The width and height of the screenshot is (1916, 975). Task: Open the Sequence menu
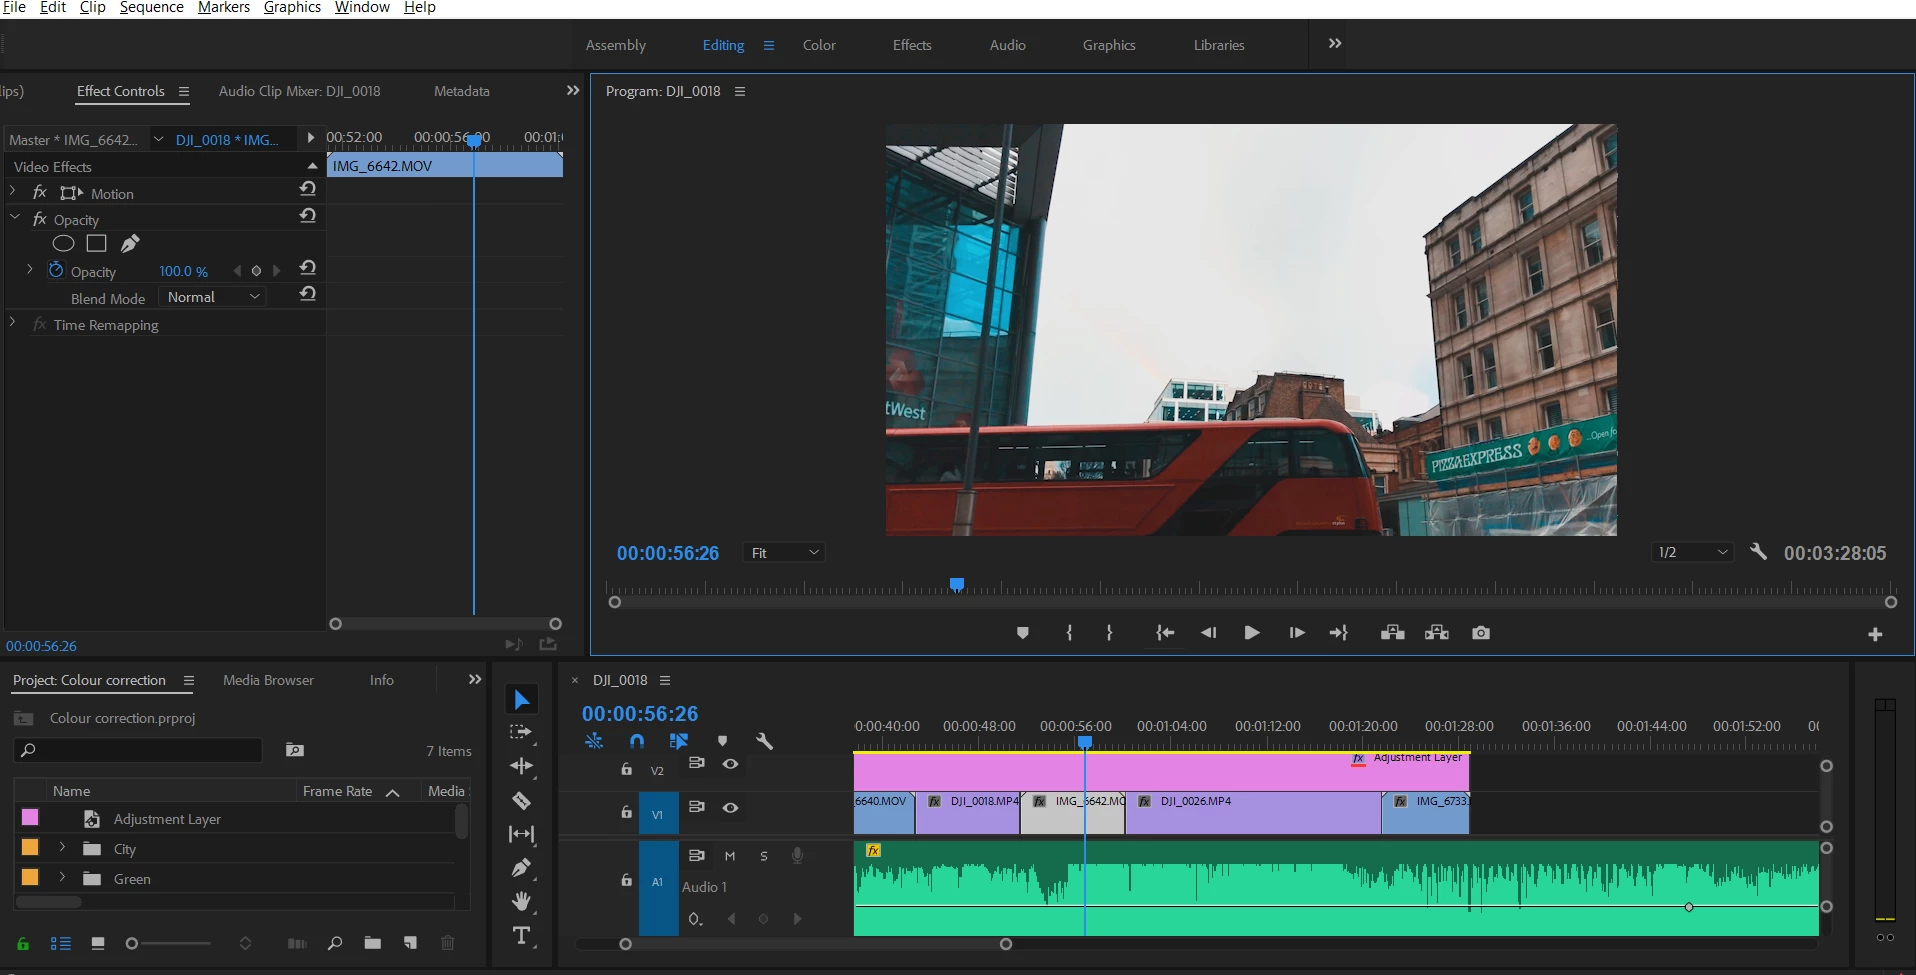(x=151, y=8)
